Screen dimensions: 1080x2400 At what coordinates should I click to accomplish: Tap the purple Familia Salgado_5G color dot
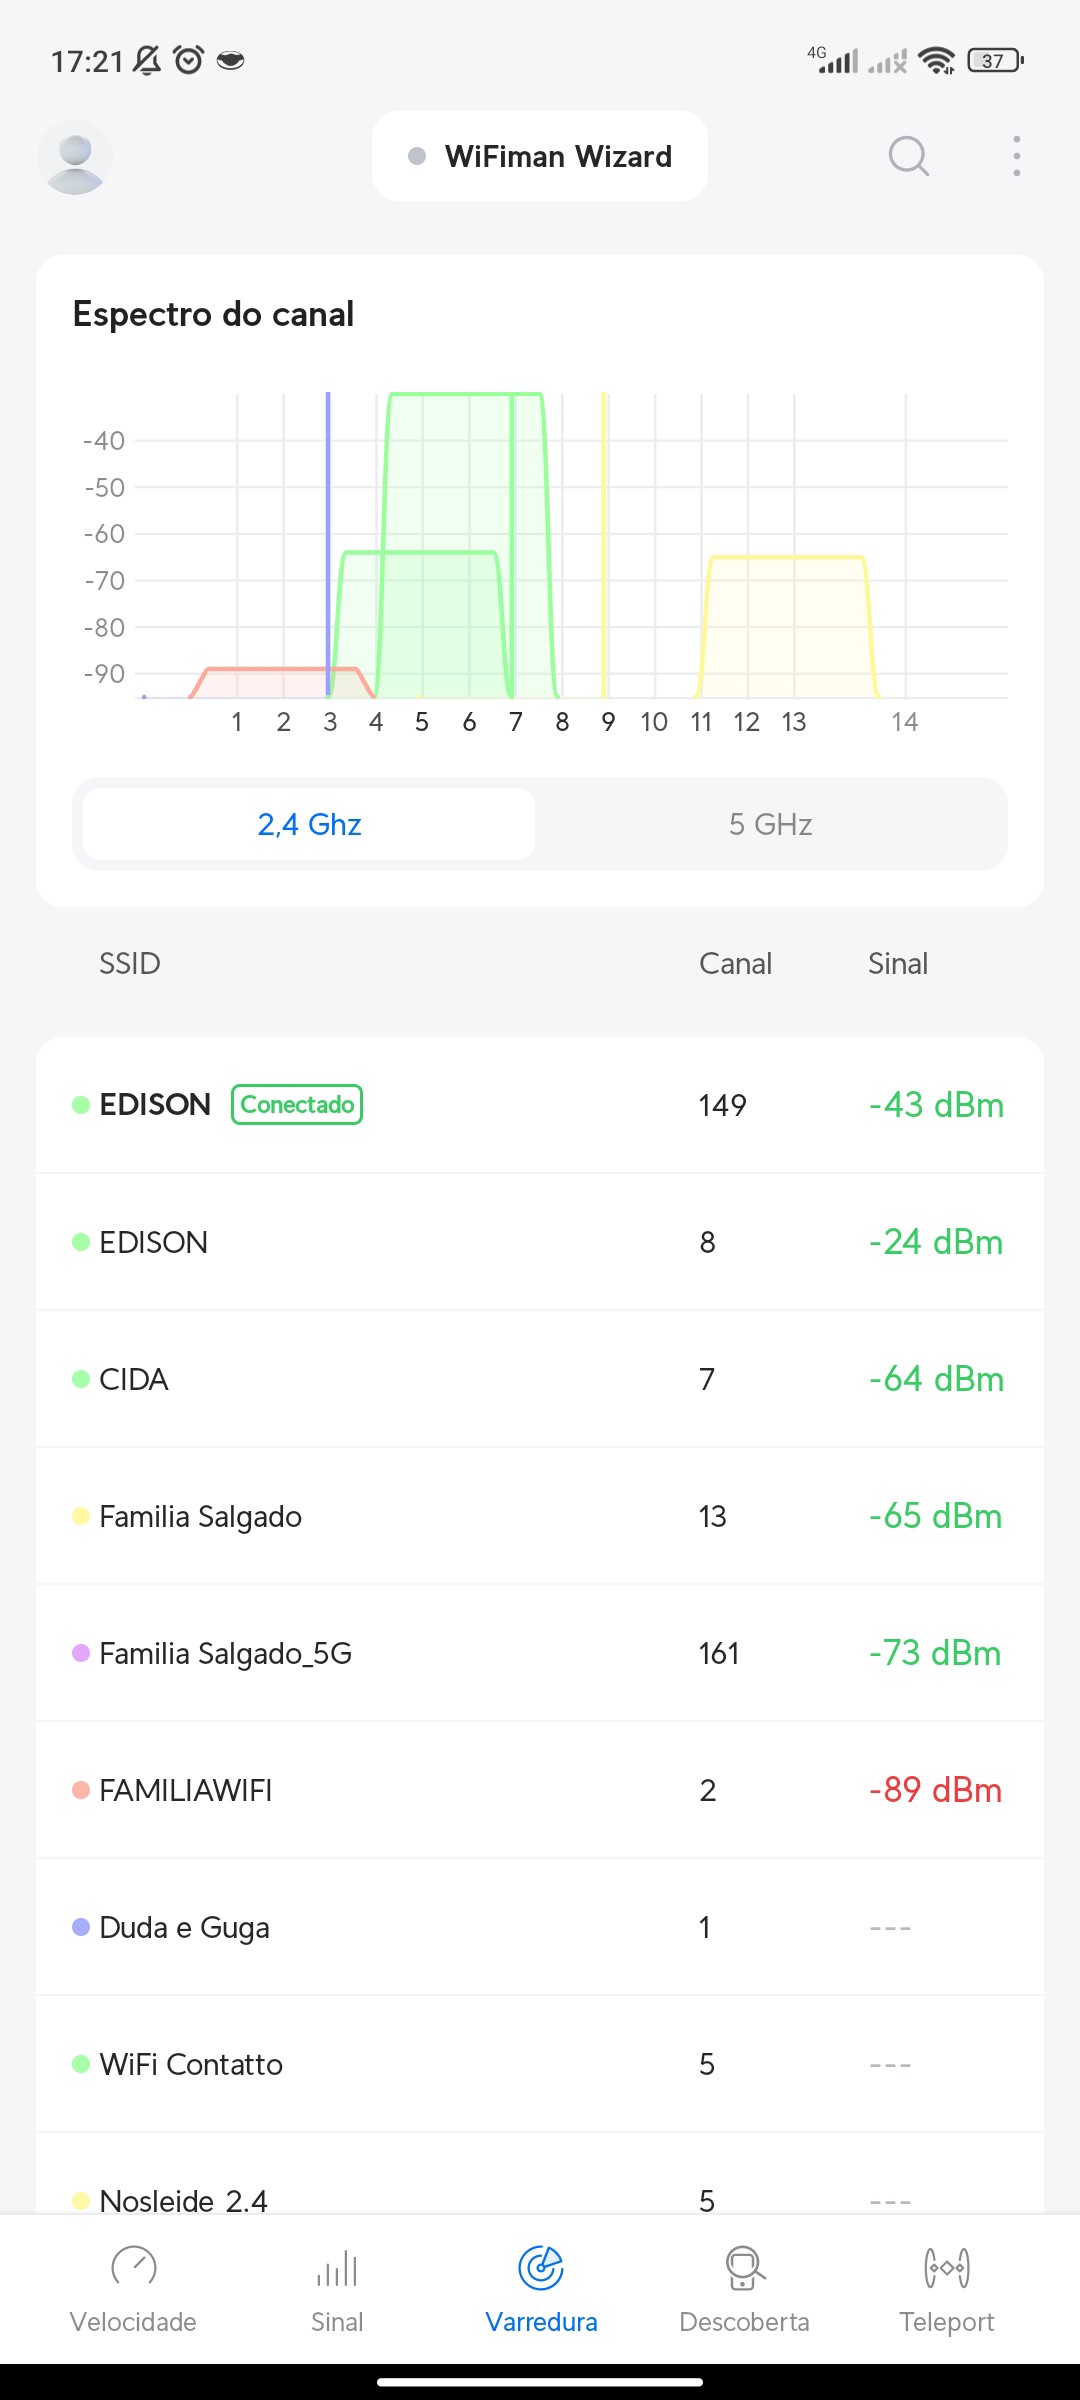(81, 1653)
